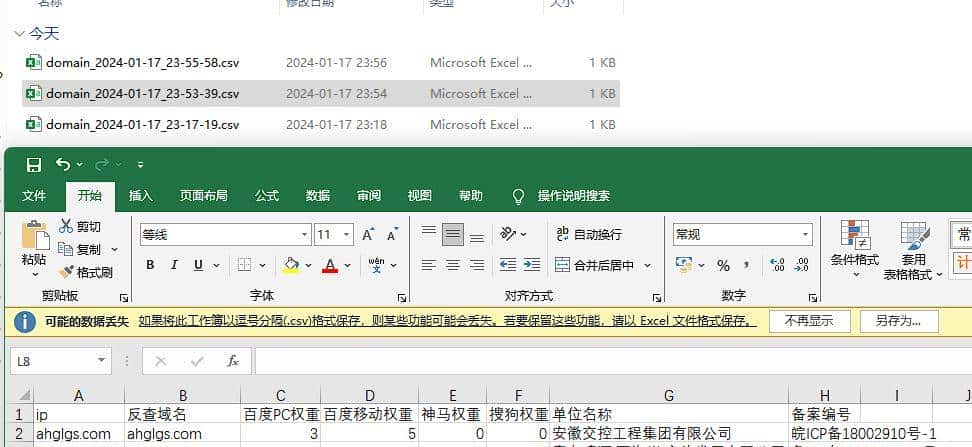Screen dimensions: 972x447
Task: Decrease font size with small A icon
Action: click(392, 235)
